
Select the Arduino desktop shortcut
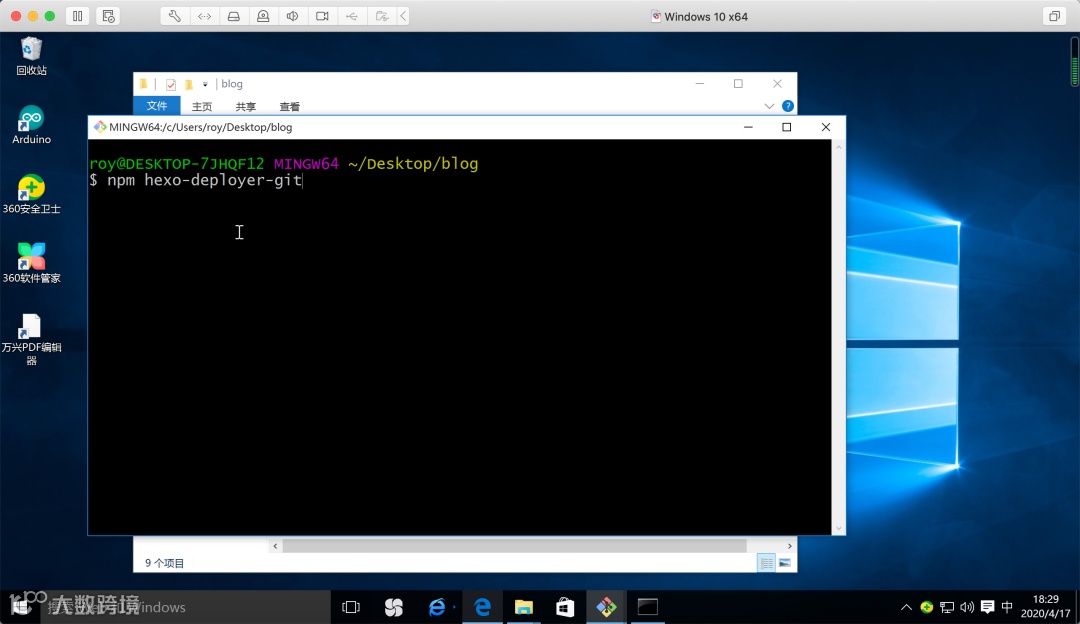[31, 125]
